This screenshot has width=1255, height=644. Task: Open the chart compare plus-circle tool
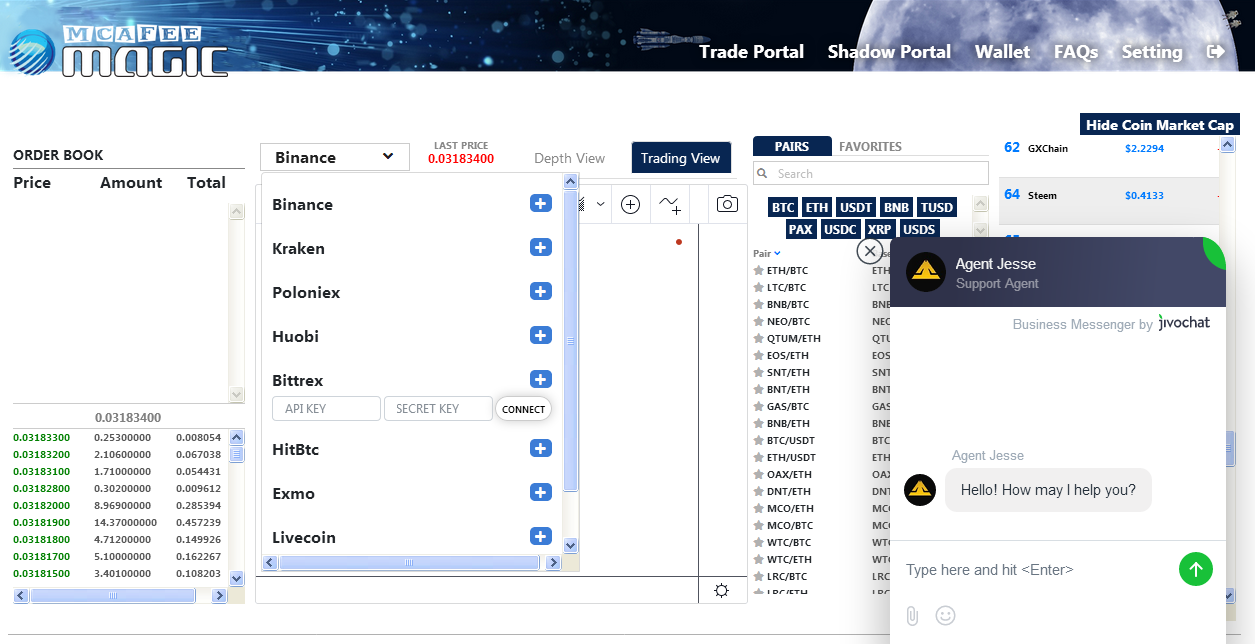pyautogui.click(x=630, y=204)
